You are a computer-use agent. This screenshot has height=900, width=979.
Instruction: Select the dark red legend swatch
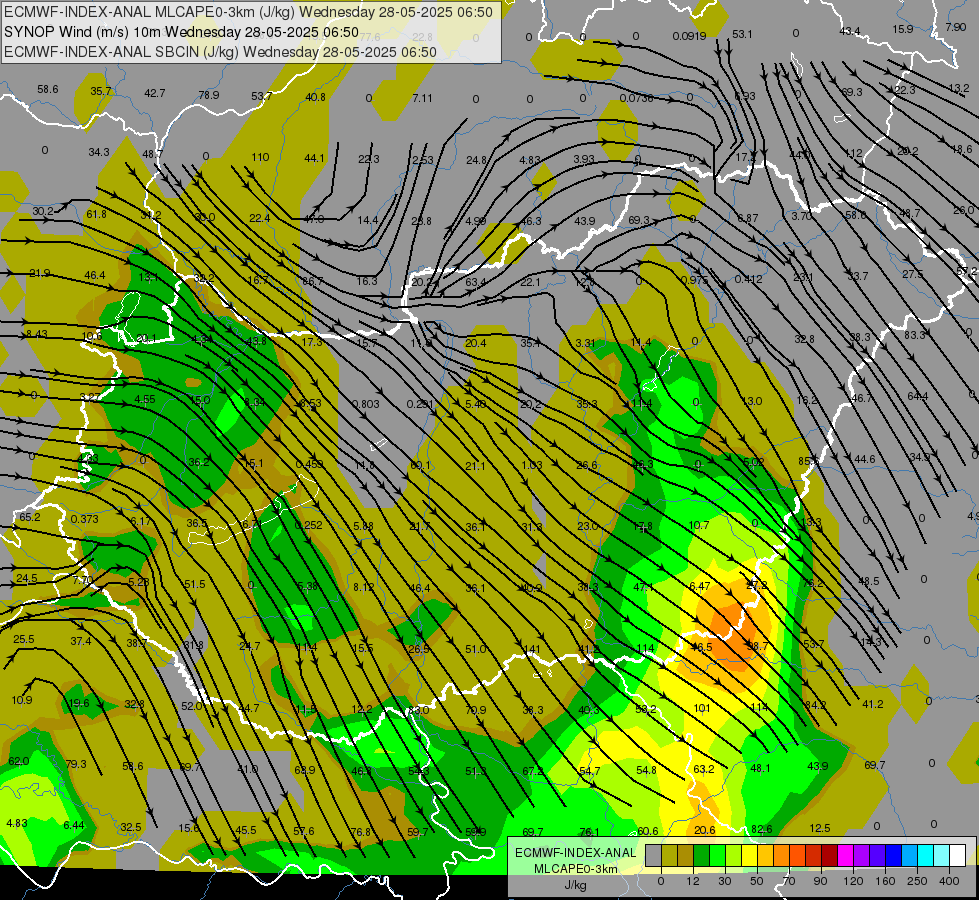(830, 855)
